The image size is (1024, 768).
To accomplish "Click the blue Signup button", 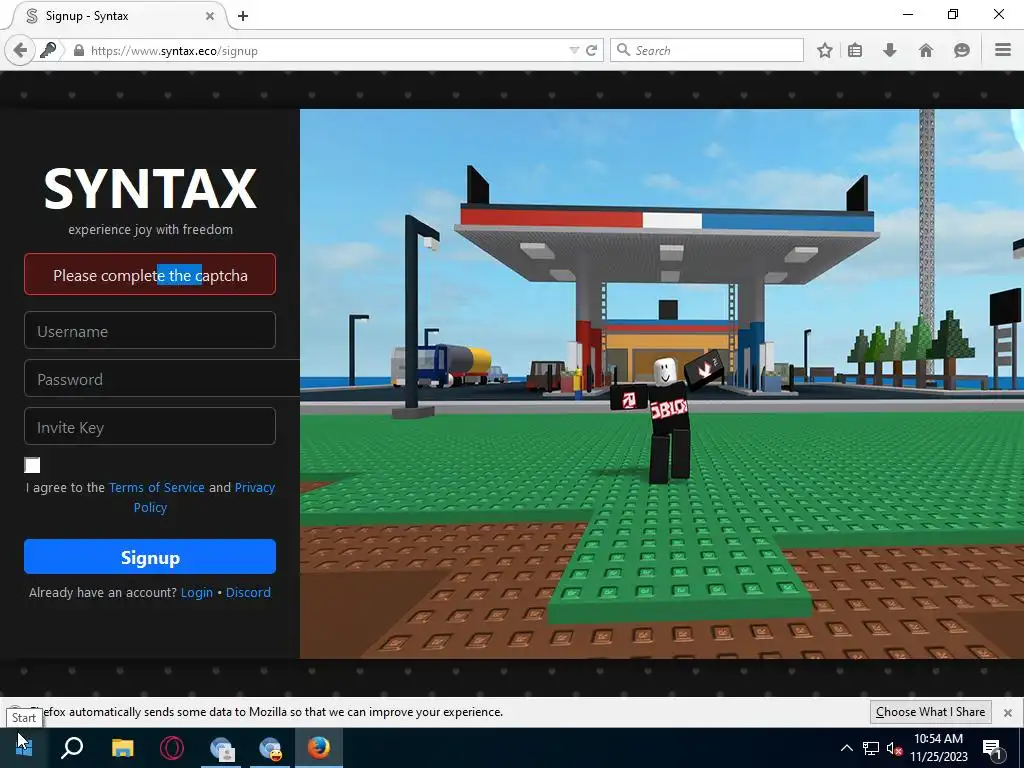I will 150,557.
